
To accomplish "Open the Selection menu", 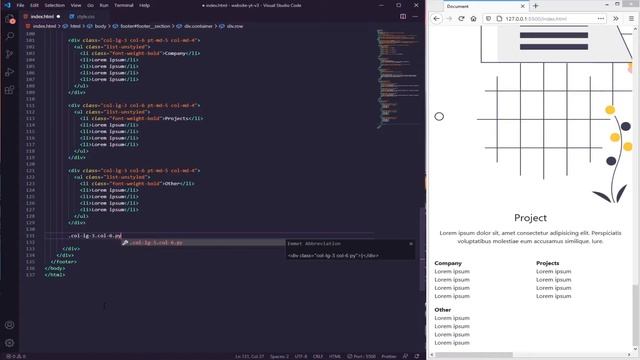I will coord(54,5).
